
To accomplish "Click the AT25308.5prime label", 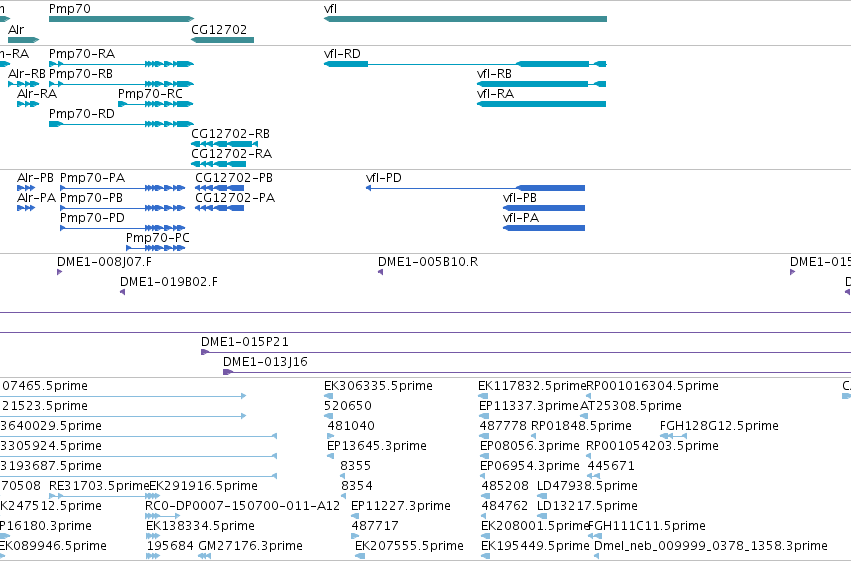I will point(631,406).
